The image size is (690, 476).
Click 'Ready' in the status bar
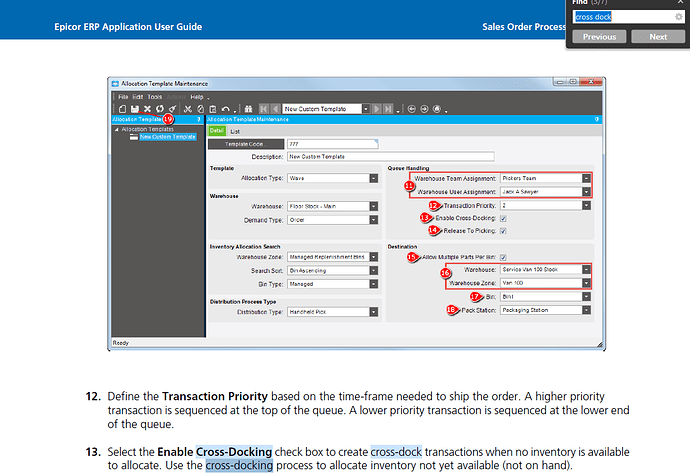121,343
